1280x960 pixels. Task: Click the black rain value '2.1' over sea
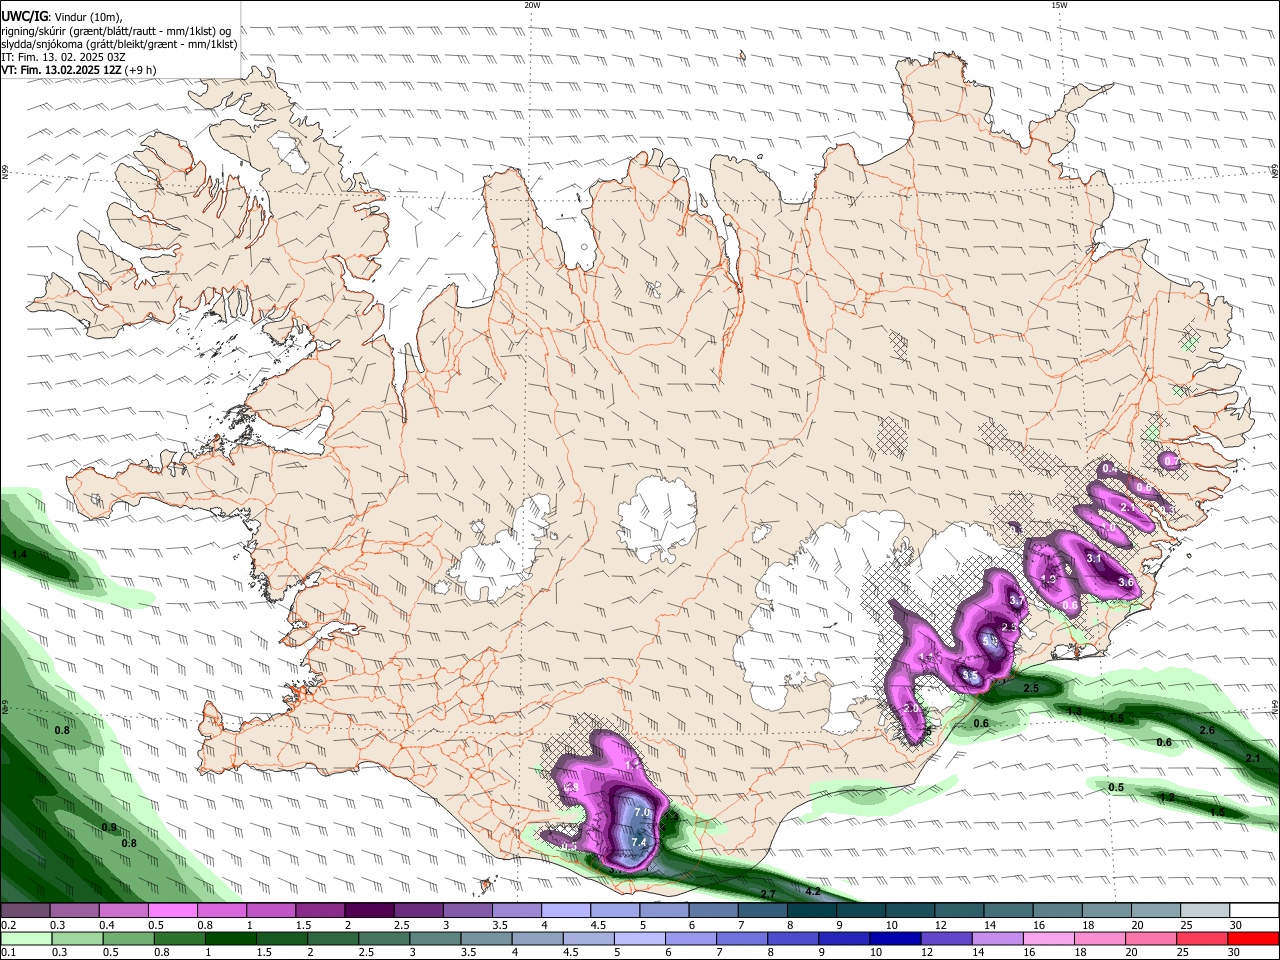tap(1253, 759)
